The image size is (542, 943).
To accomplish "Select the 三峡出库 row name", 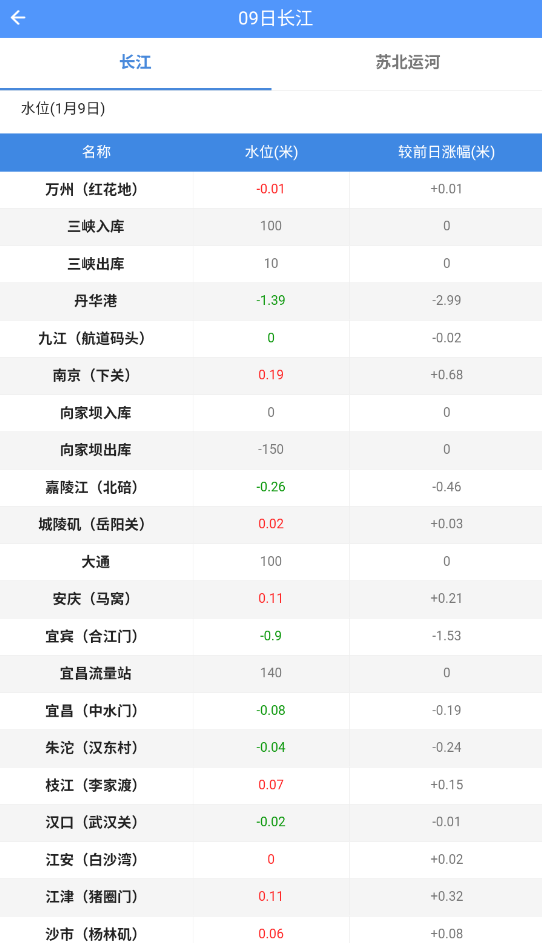I will click(96, 264).
